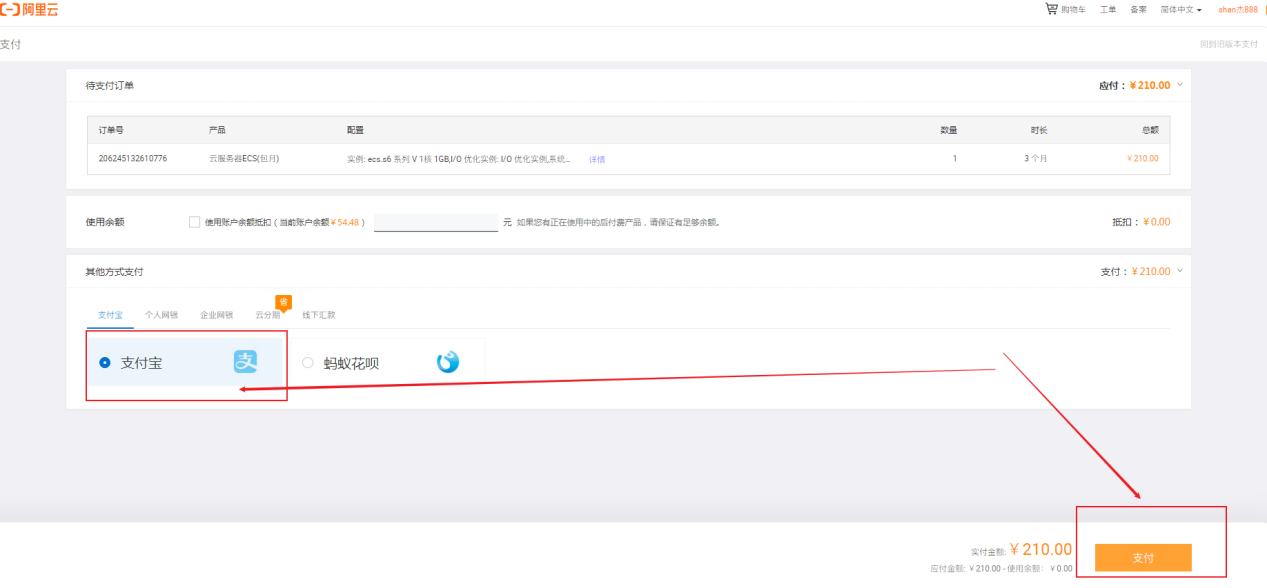1267x588 pixels.
Task: Open the 购物车 shopping cart icon
Action: point(1051,9)
